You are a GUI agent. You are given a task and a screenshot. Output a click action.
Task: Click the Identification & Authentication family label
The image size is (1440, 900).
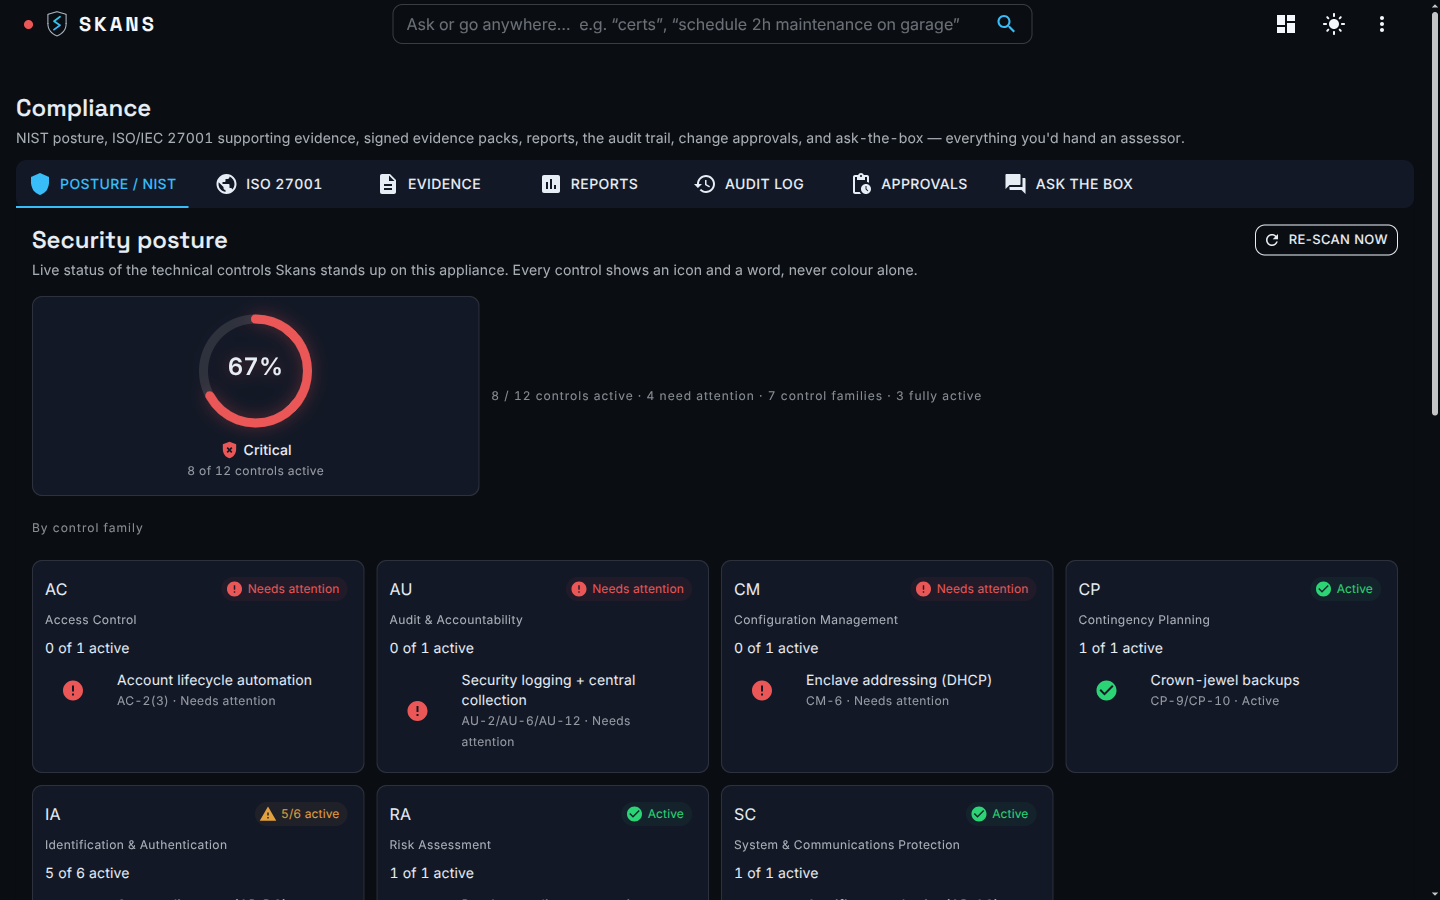[x=136, y=845]
